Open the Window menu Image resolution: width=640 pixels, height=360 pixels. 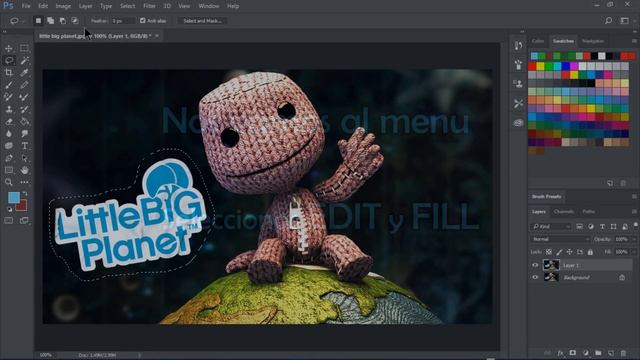pos(209,6)
